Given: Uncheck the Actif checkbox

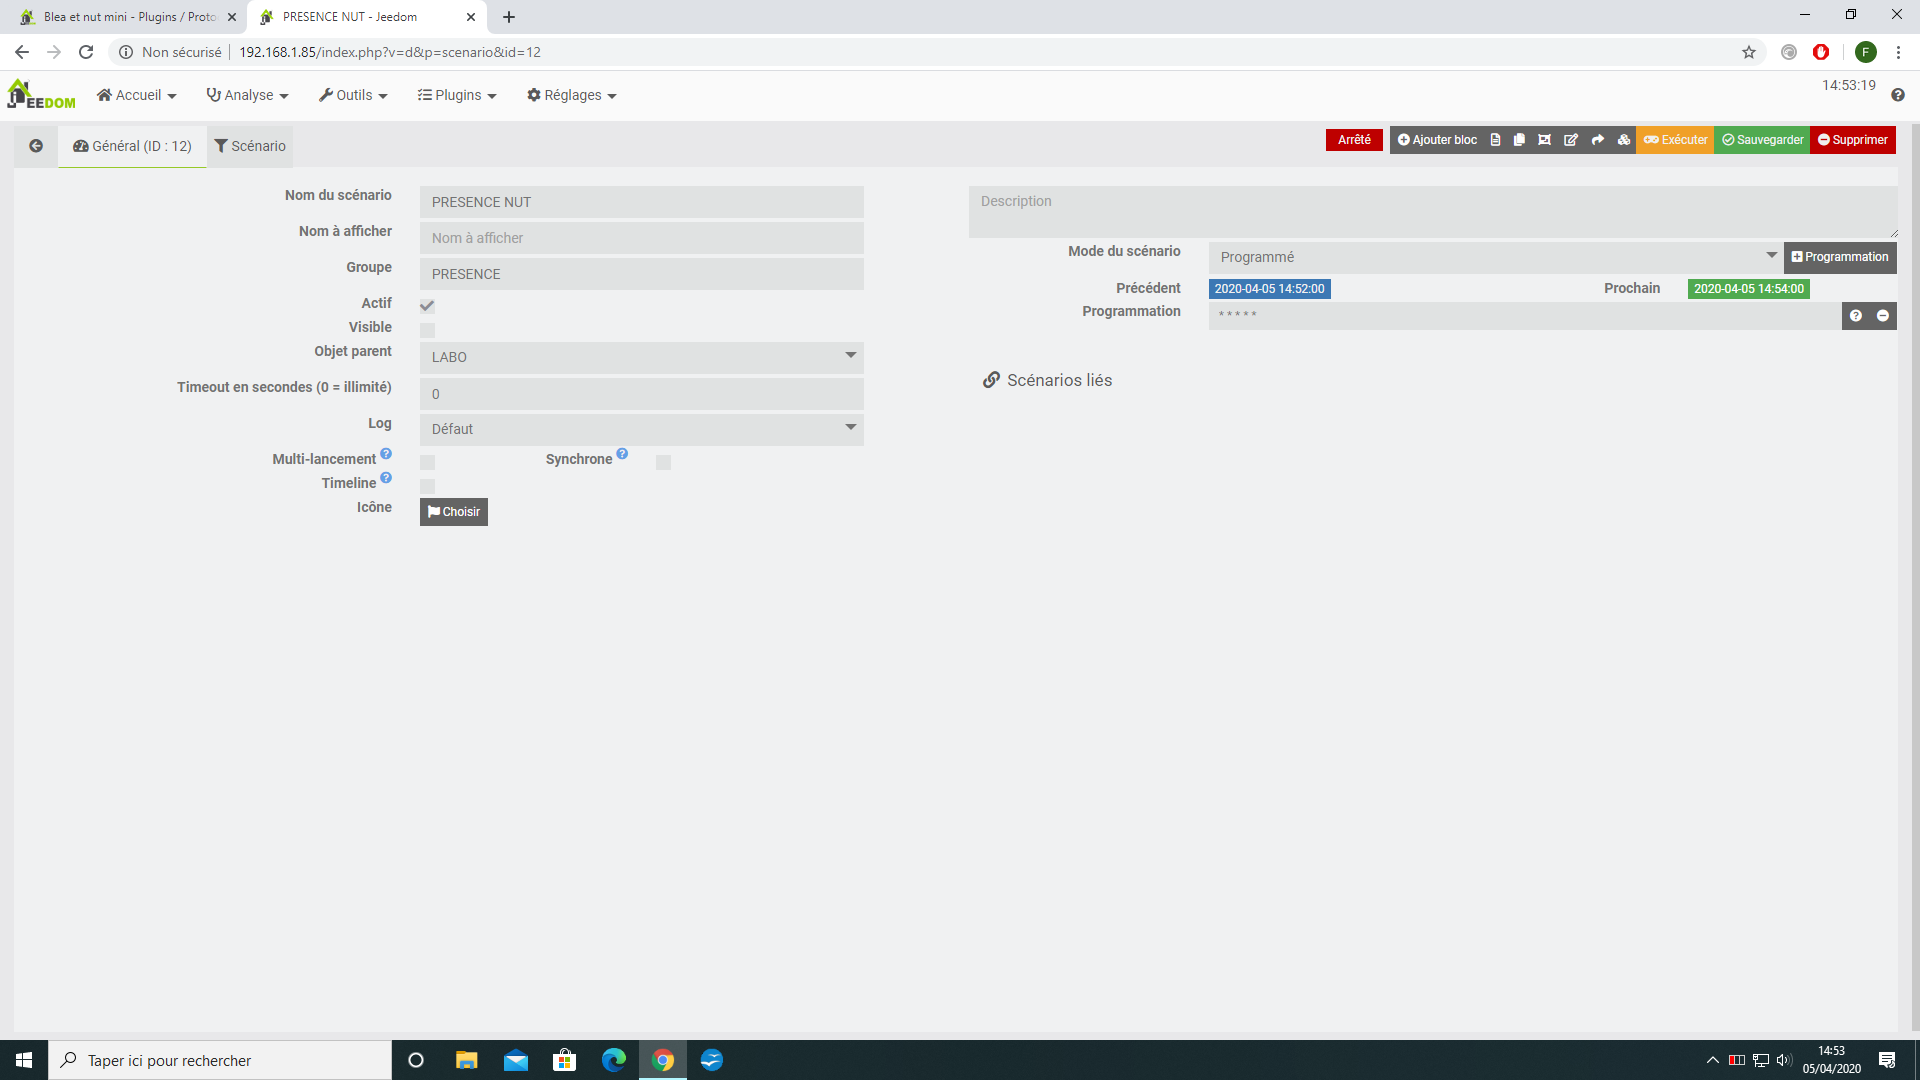Looking at the screenshot, I should pyautogui.click(x=427, y=306).
